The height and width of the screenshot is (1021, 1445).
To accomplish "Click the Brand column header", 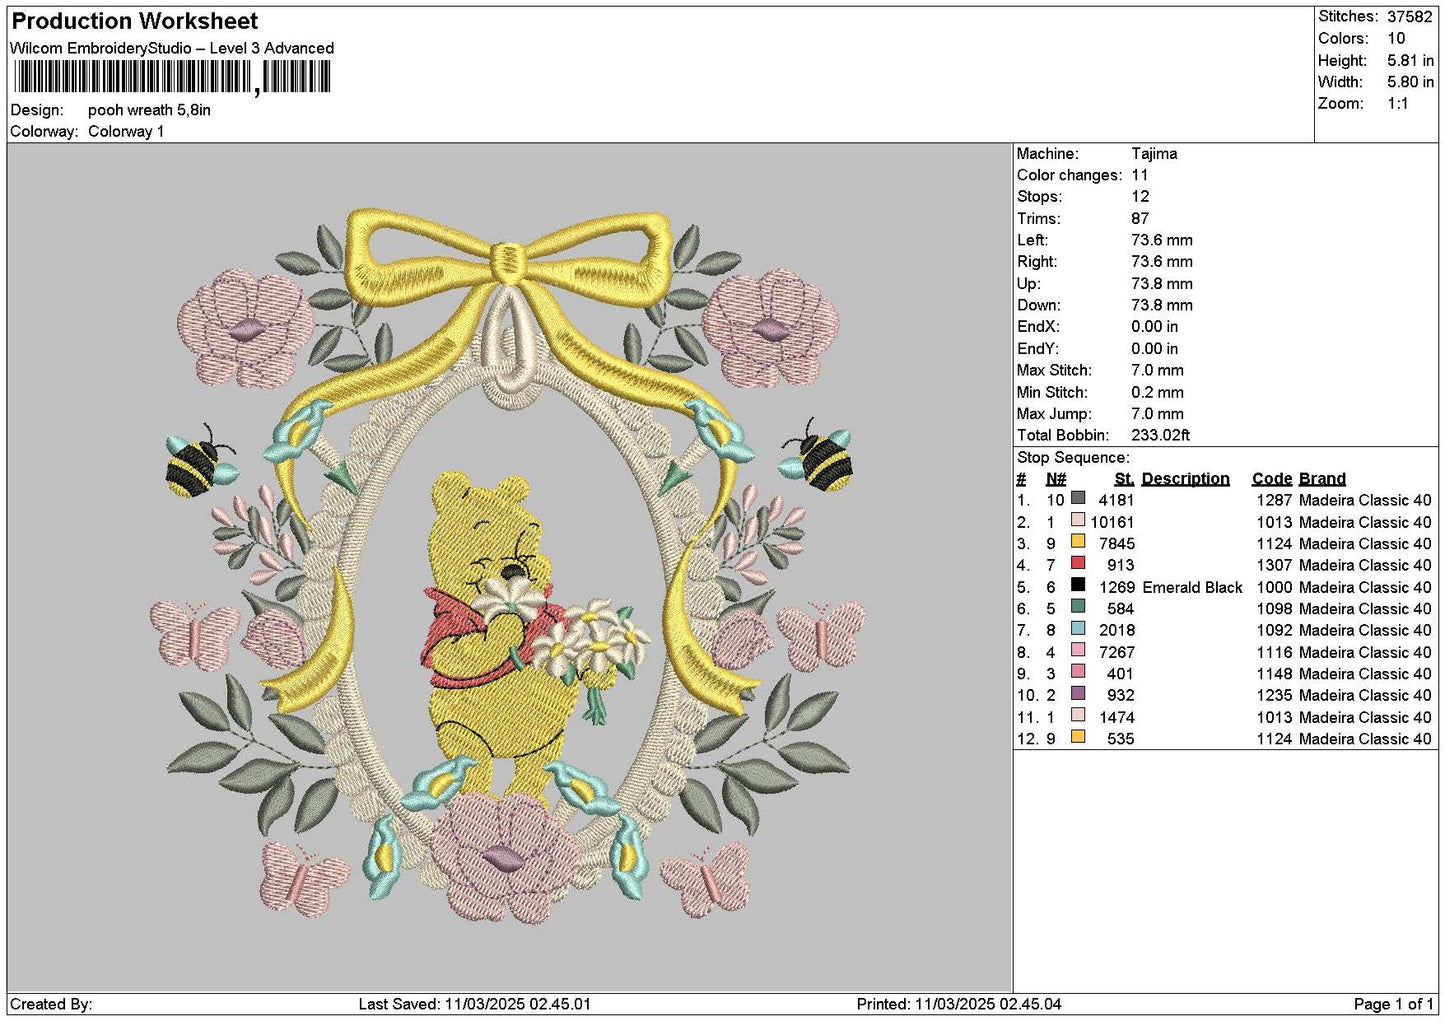I will coord(1323,479).
